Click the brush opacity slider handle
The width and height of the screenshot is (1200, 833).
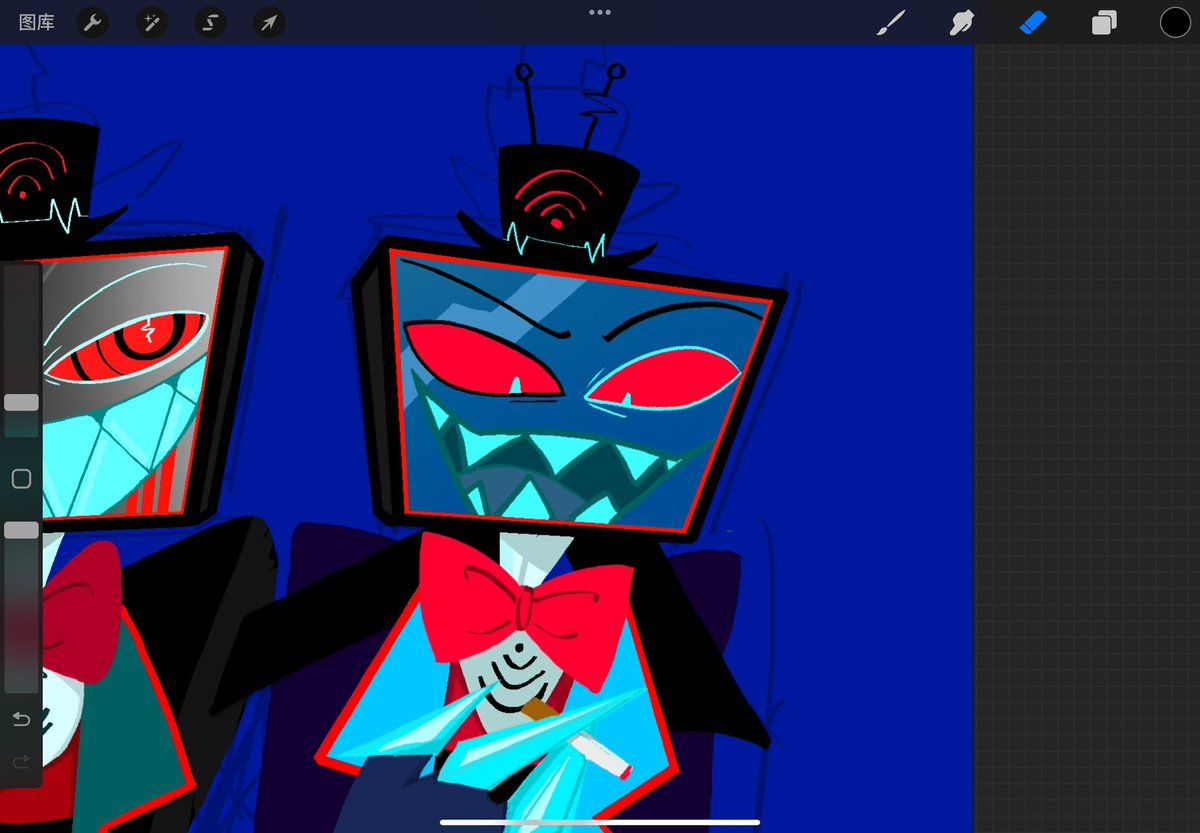click(22, 530)
